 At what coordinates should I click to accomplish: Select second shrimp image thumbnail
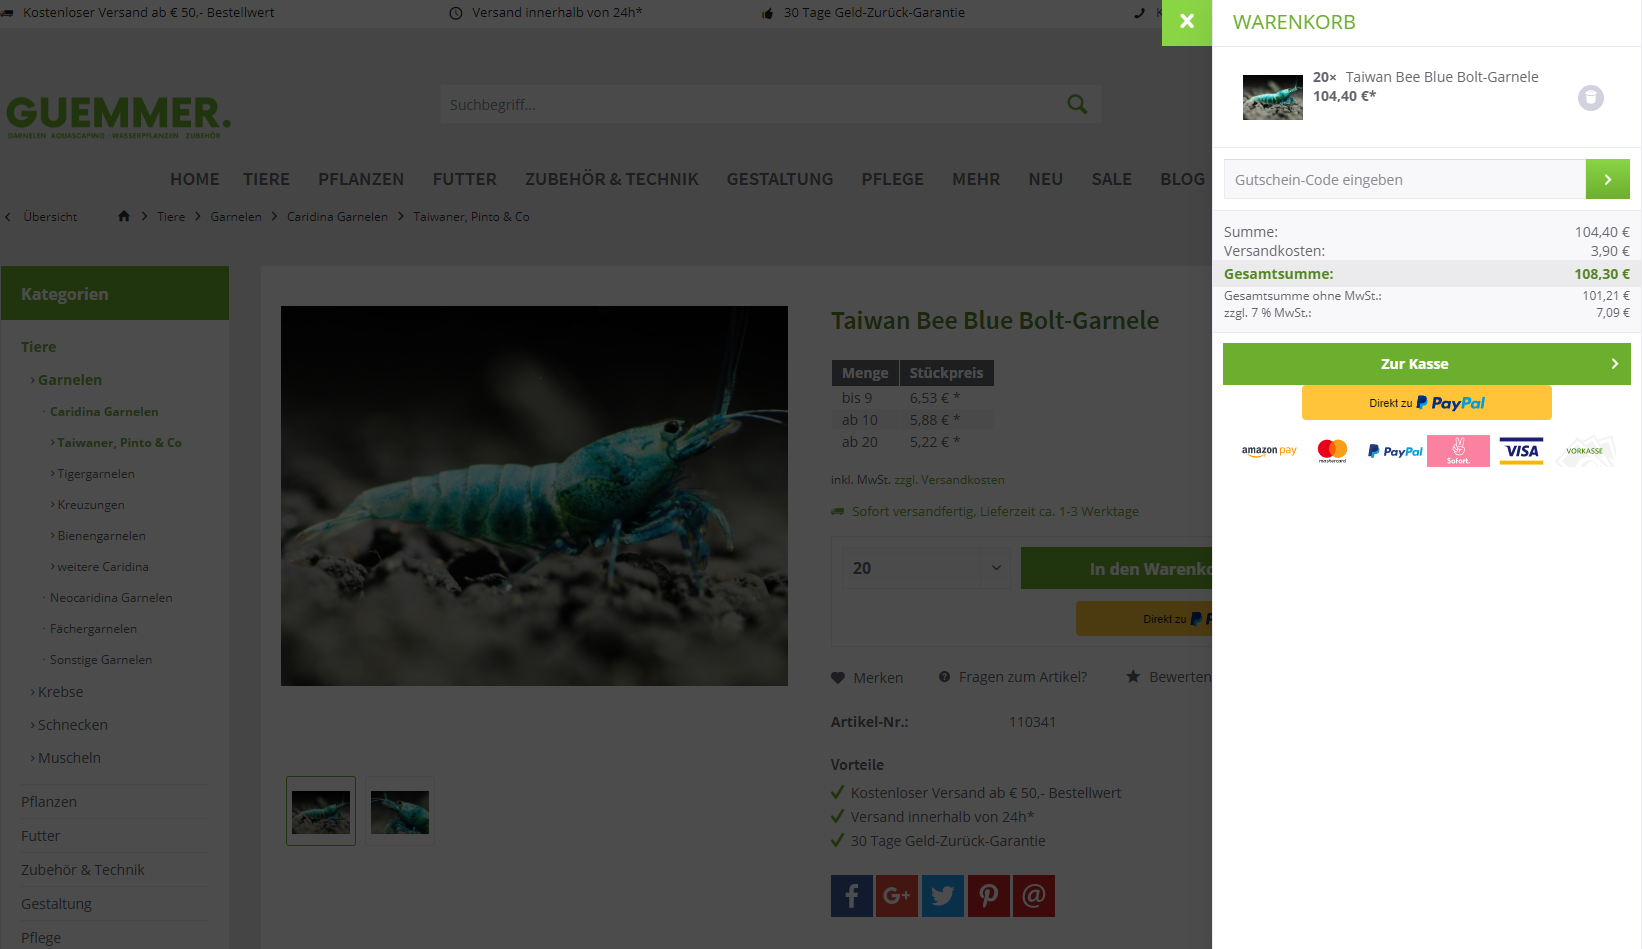click(x=400, y=811)
